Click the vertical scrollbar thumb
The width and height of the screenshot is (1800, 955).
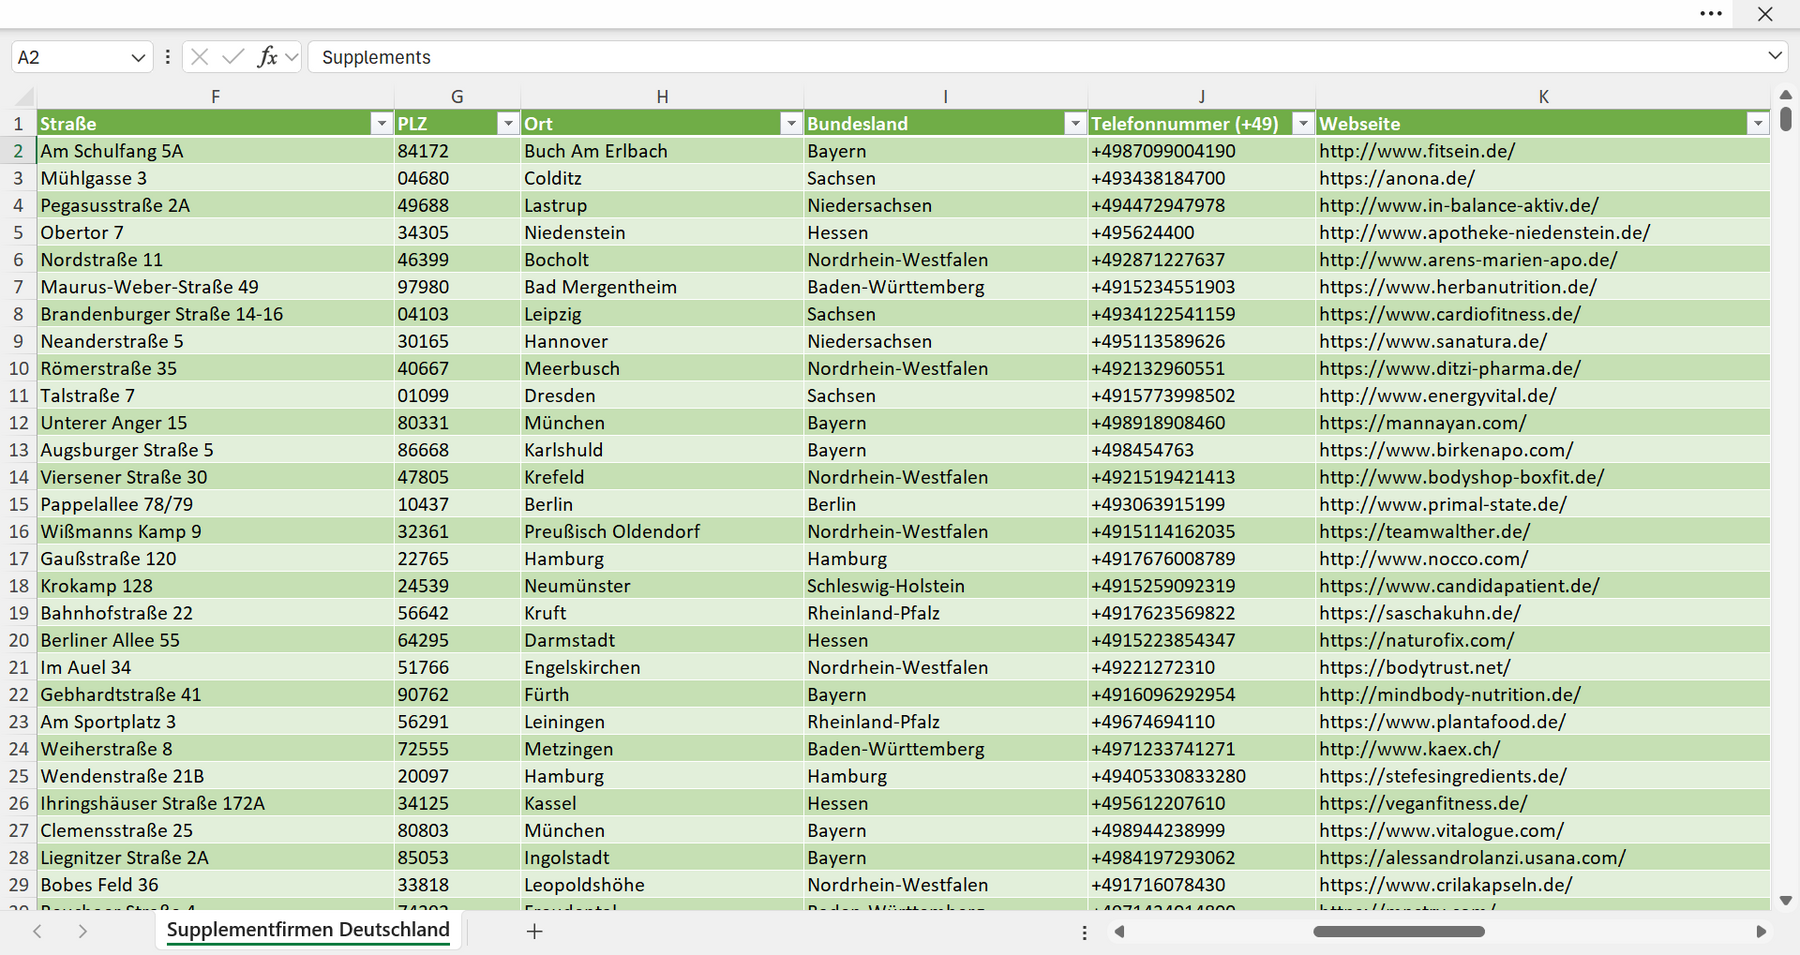[x=1786, y=119]
